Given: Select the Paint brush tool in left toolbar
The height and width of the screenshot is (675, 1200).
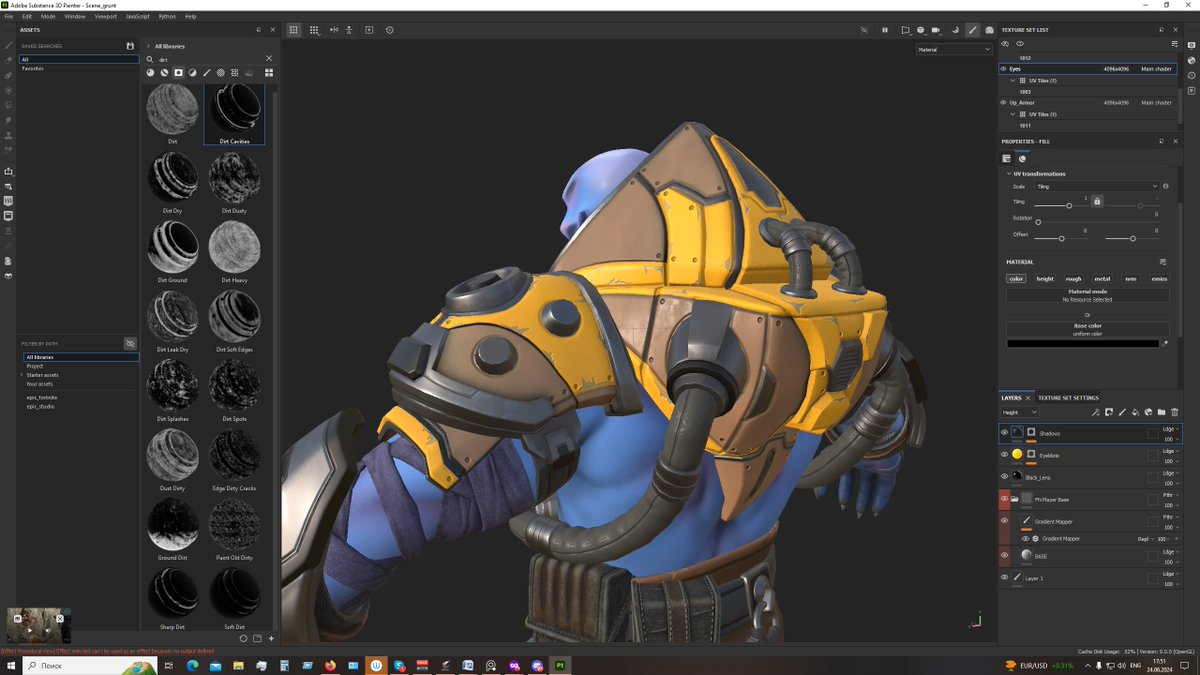Looking at the screenshot, I should [8, 46].
